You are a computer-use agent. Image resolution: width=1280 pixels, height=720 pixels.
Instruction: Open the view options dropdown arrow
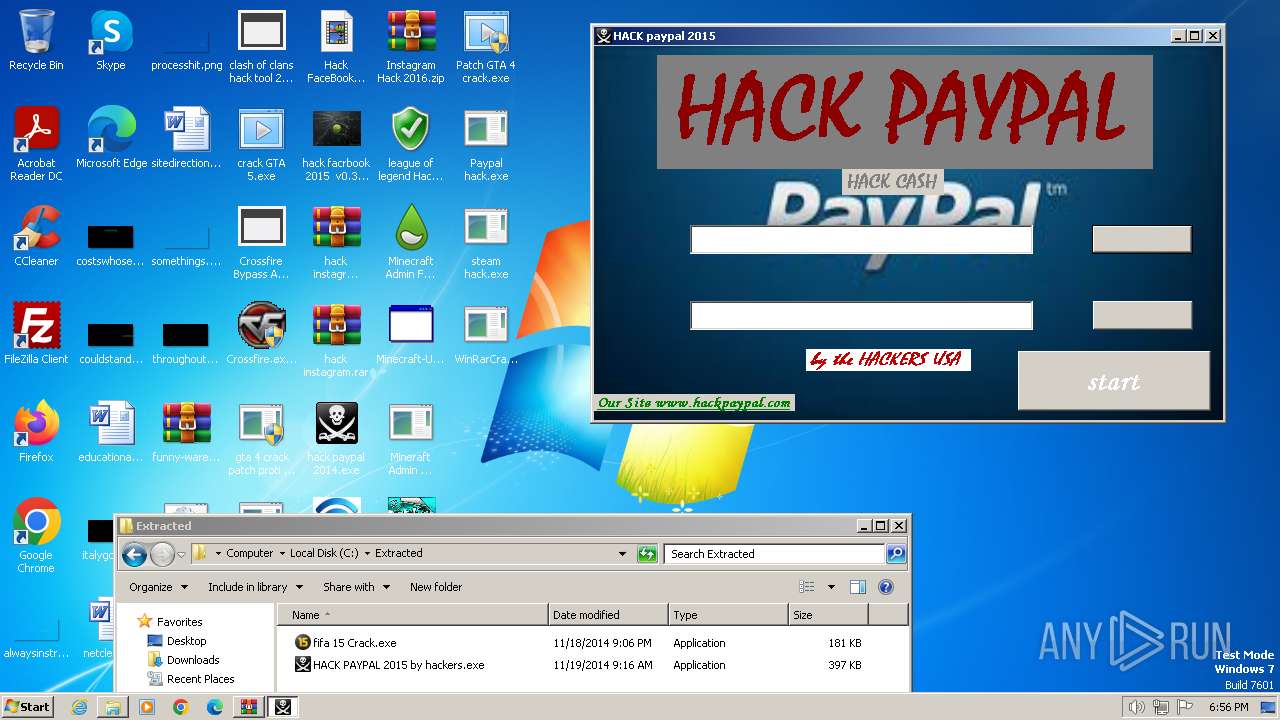[831, 587]
